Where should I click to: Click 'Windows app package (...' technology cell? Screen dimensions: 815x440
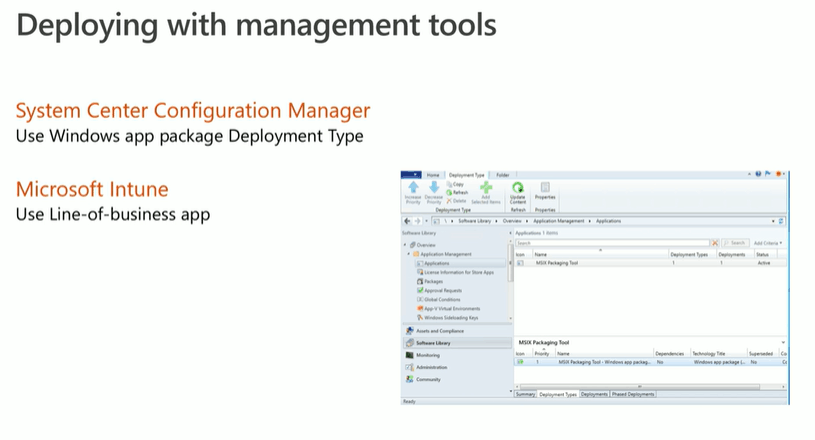click(719, 362)
